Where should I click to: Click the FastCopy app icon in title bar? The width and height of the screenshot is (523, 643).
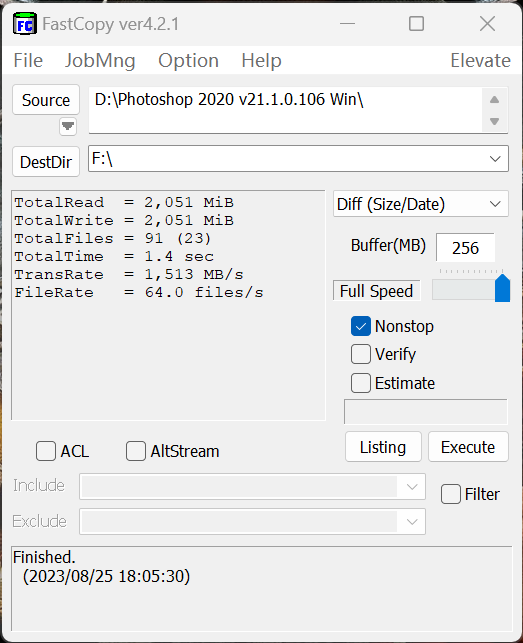pyautogui.click(x=25, y=24)
